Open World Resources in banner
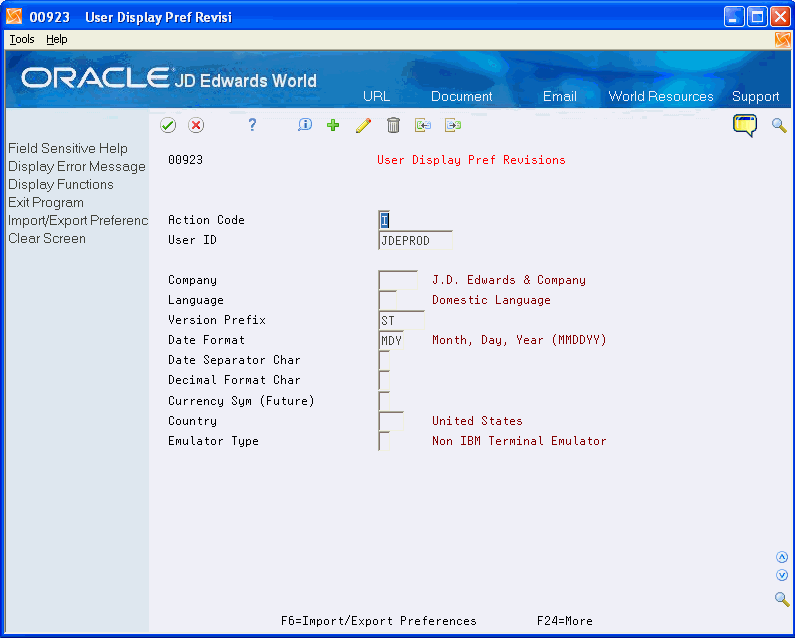795x638 pixels. coord(661,96)
